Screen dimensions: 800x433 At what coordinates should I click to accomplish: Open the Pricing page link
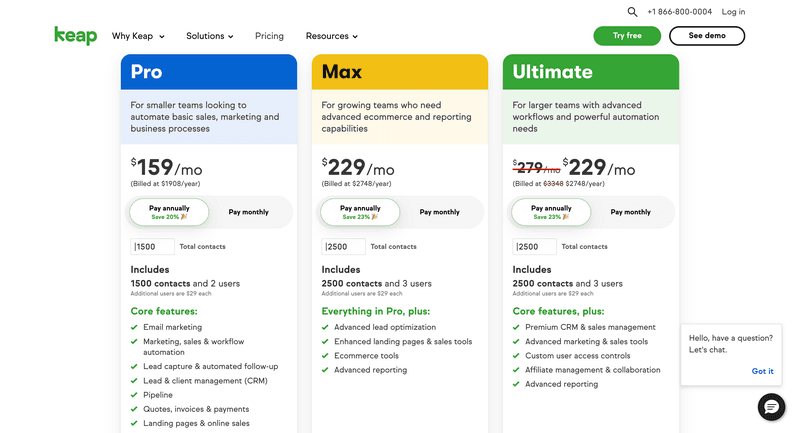click(269, 36)
